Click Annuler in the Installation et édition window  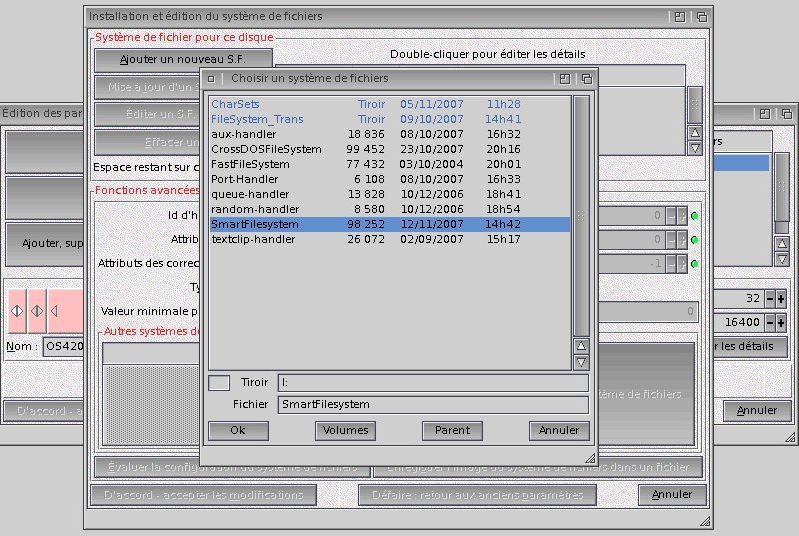click(x=672, y=494)
